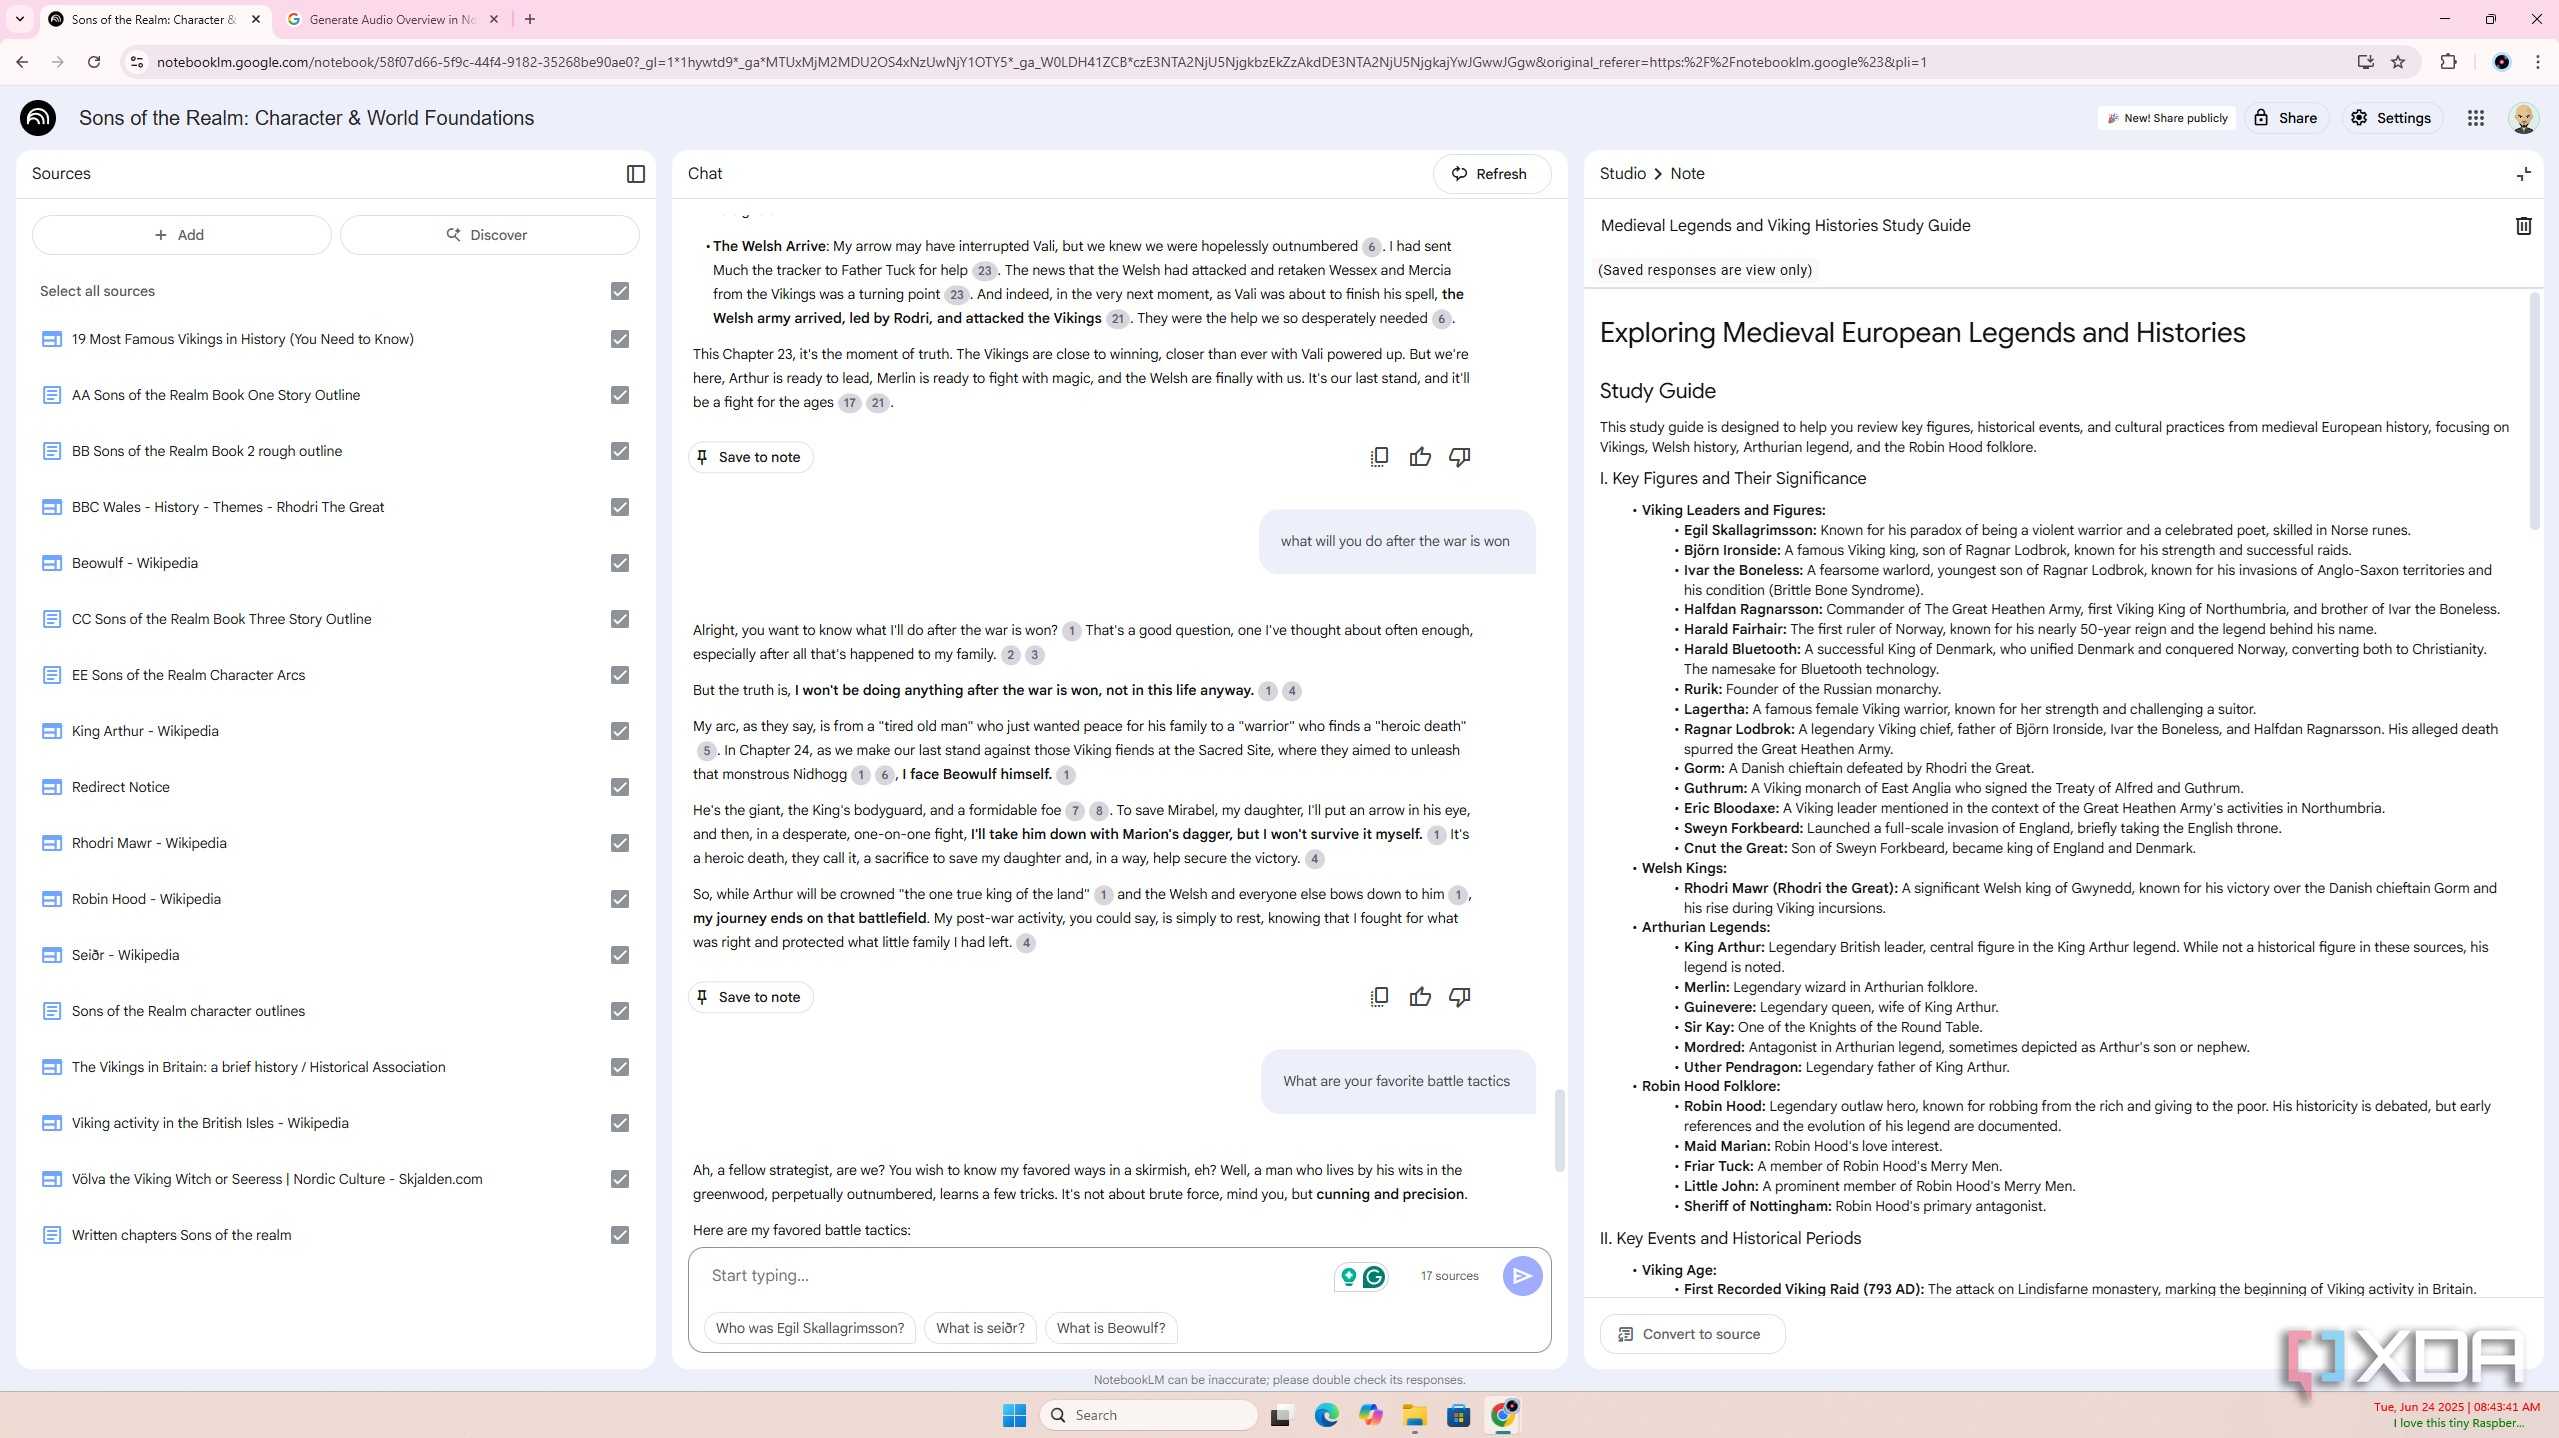Delete the note using the trash icon

click(2523, 226)
